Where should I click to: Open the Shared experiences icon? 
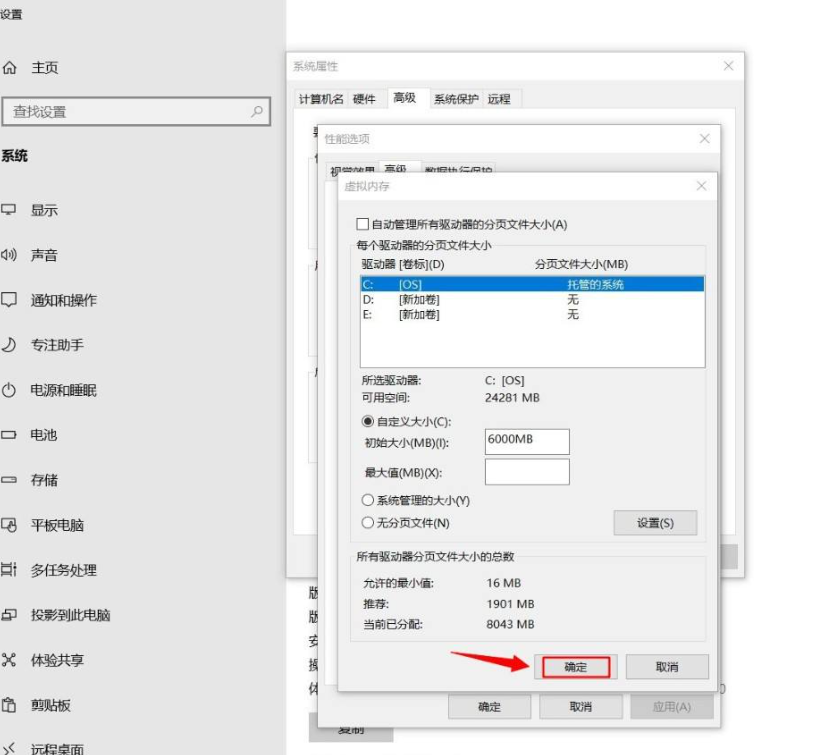click(x=9, y=660)
